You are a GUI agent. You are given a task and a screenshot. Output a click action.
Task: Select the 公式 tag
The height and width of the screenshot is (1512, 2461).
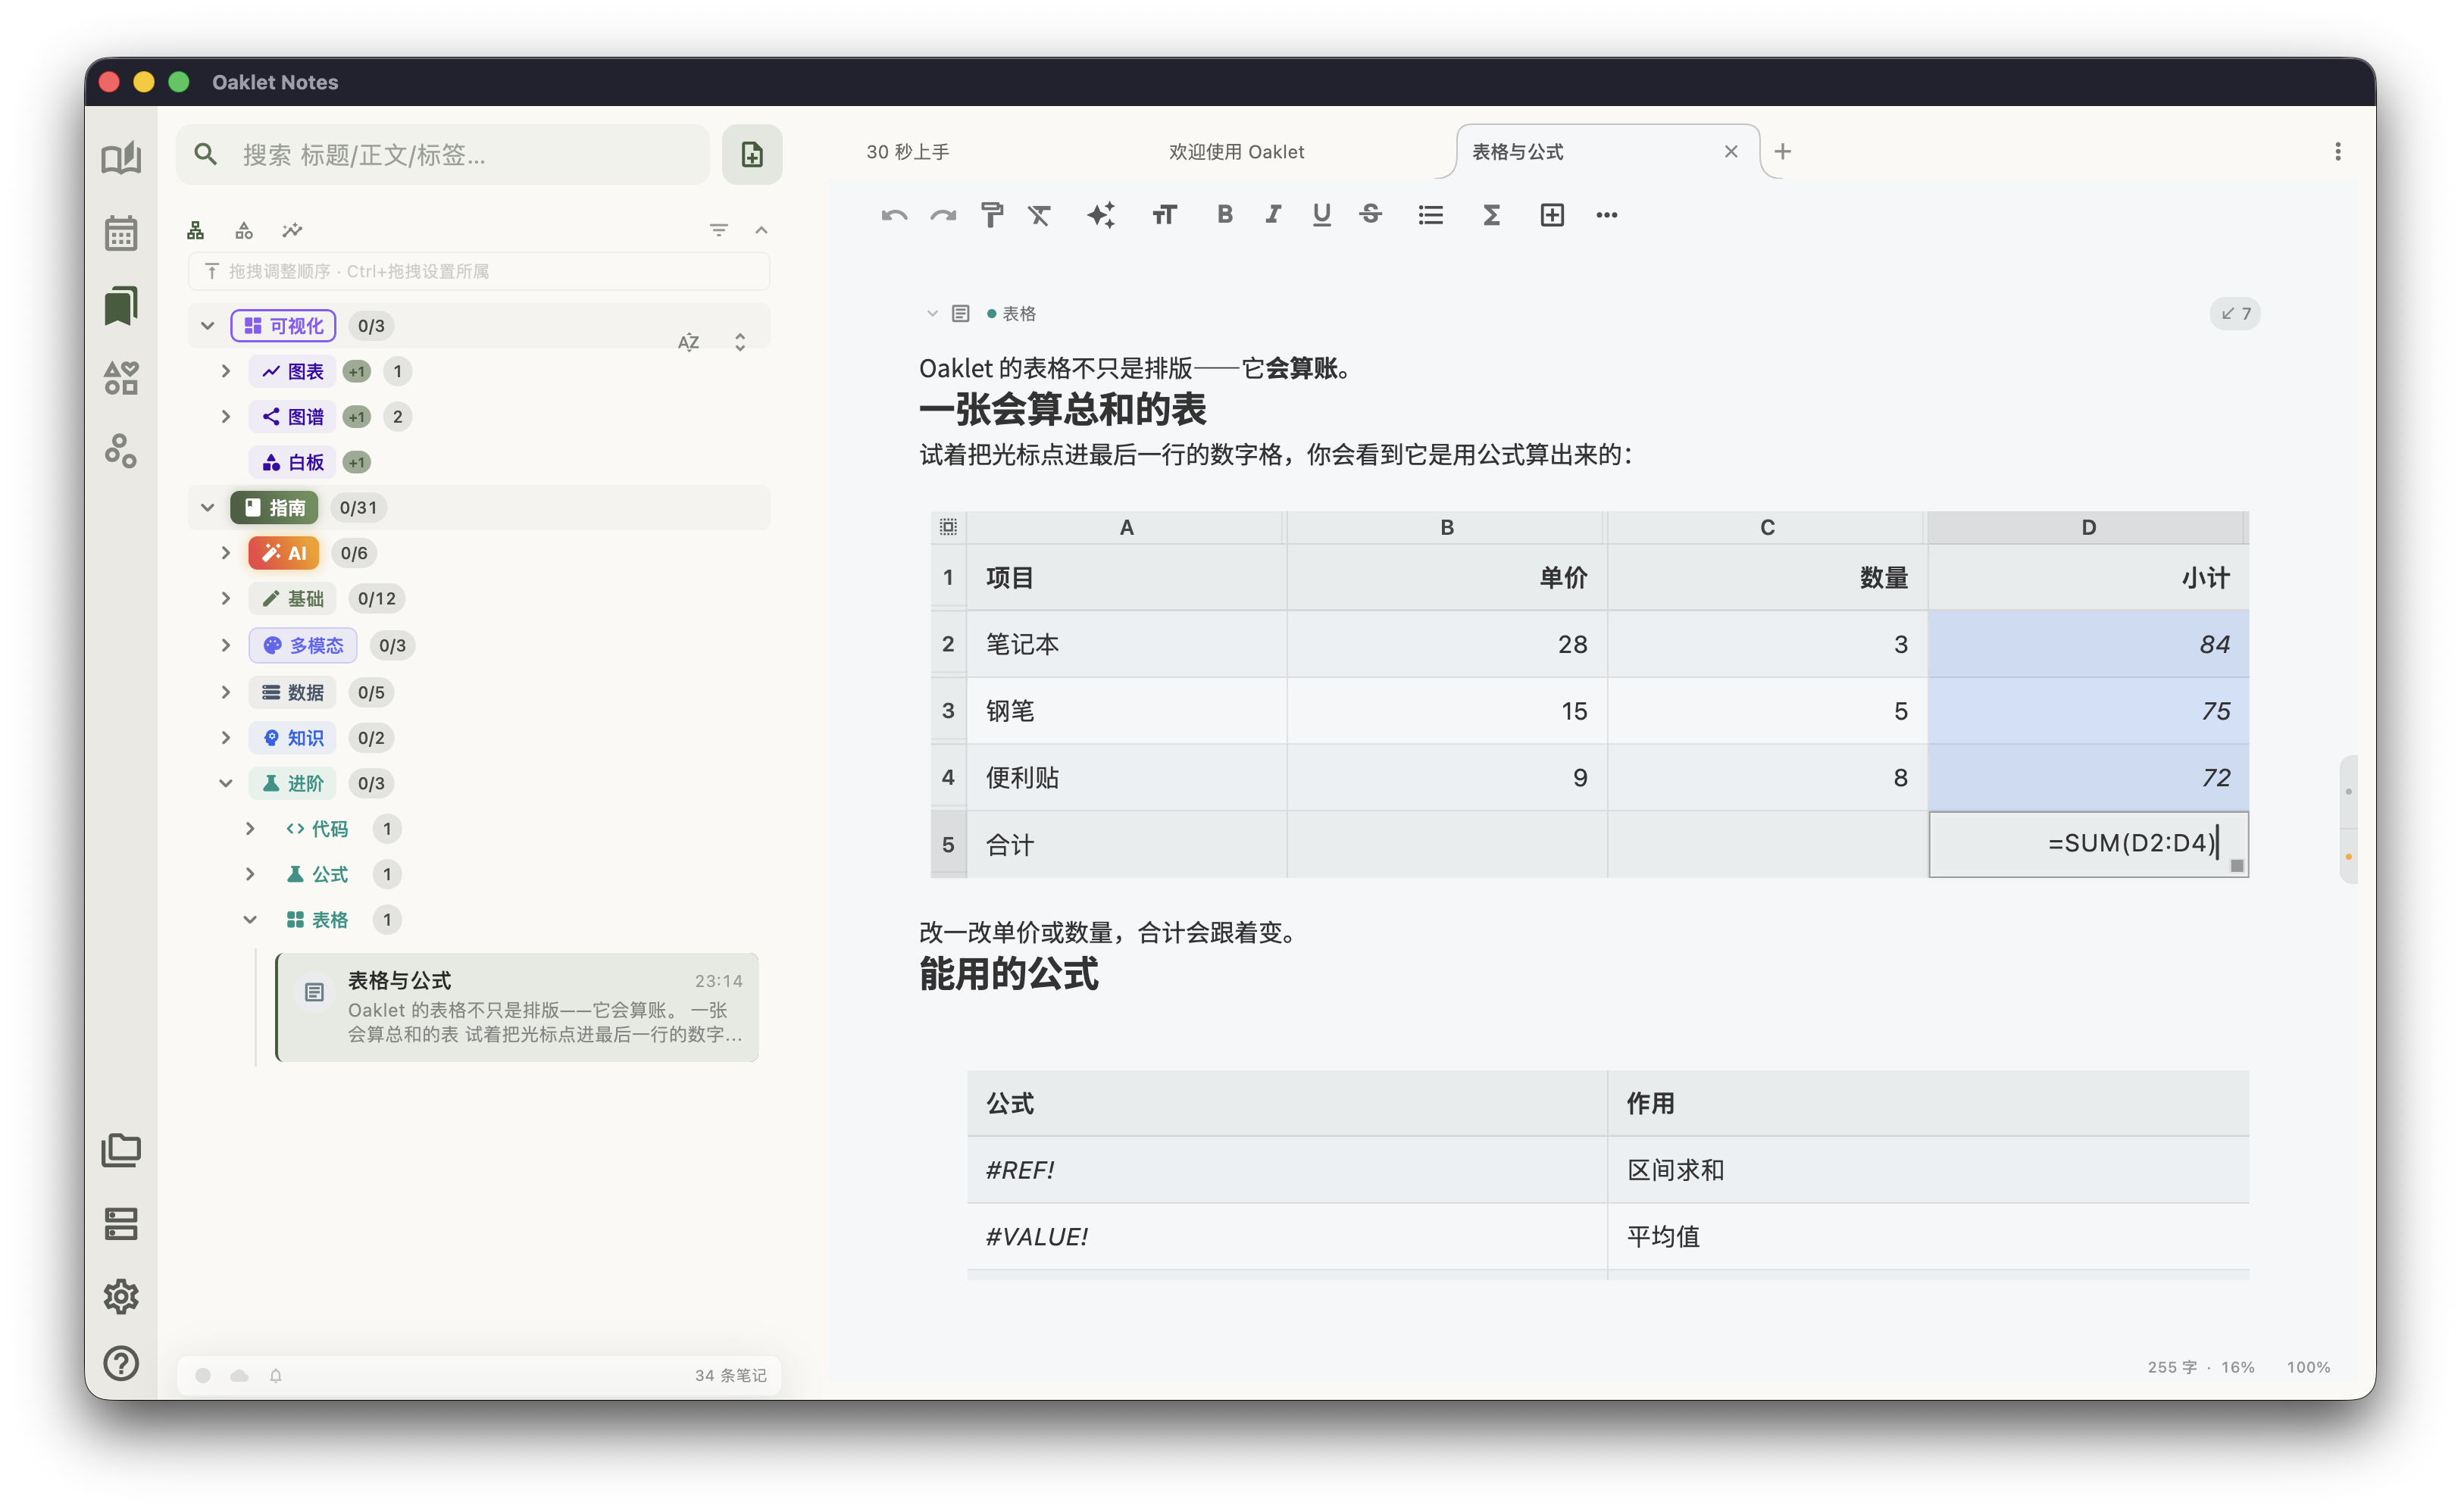[x=317, y=874]
